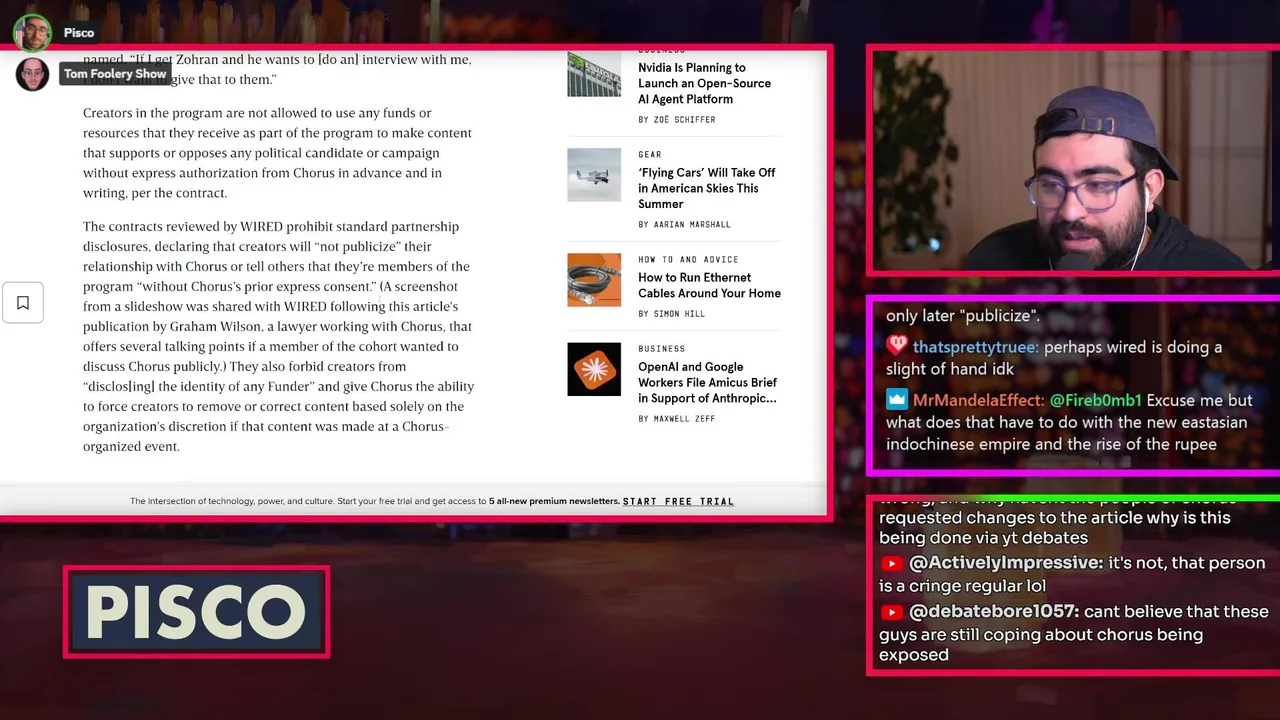Click crown badge next to MrMandelaEffect
Screen dimensions: 1280x720
[896, 399]
